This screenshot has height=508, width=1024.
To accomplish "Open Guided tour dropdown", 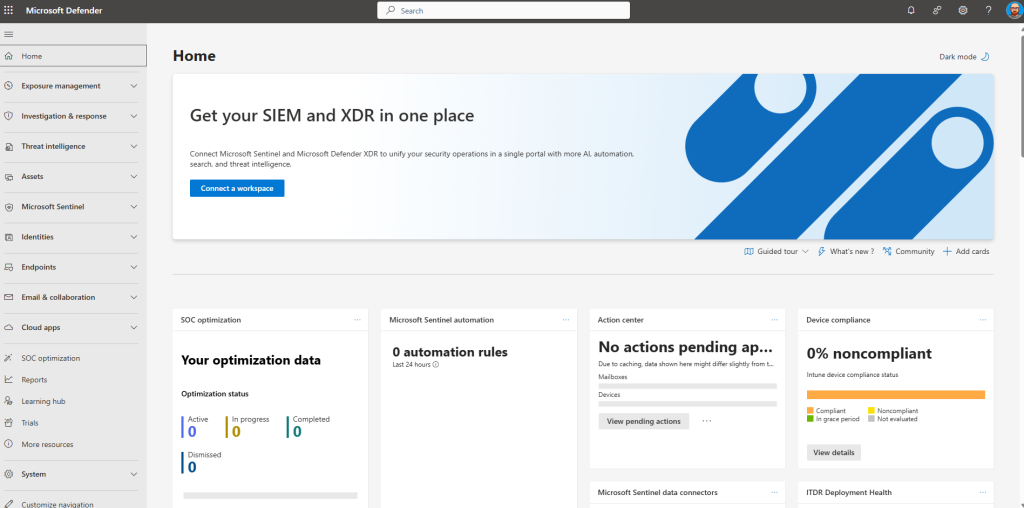I will (776, 251).
